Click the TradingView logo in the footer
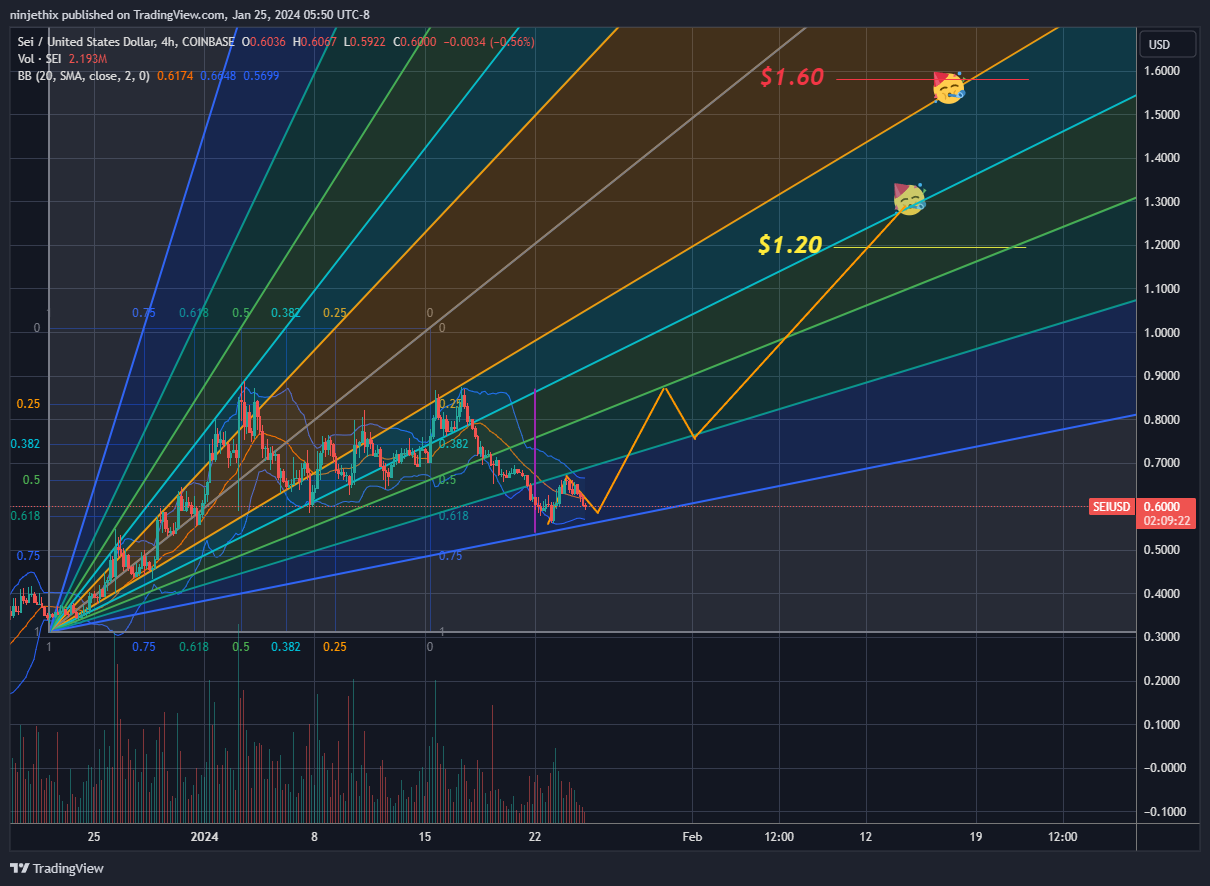 (x=57, y=868)
